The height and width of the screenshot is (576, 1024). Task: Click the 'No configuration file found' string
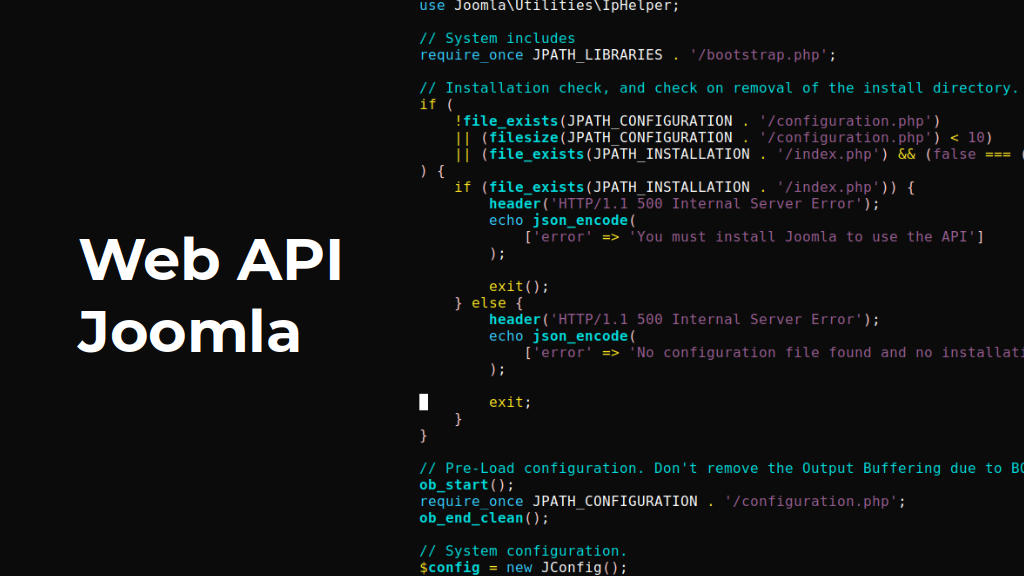point(826,353)
